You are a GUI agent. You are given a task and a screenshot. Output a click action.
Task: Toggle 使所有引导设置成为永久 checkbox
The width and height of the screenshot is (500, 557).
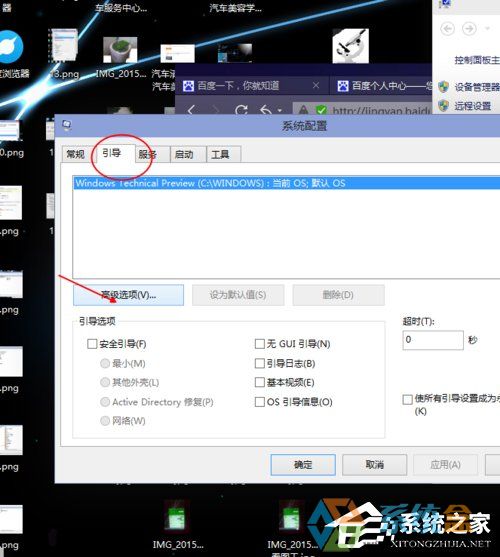[407, 399]
